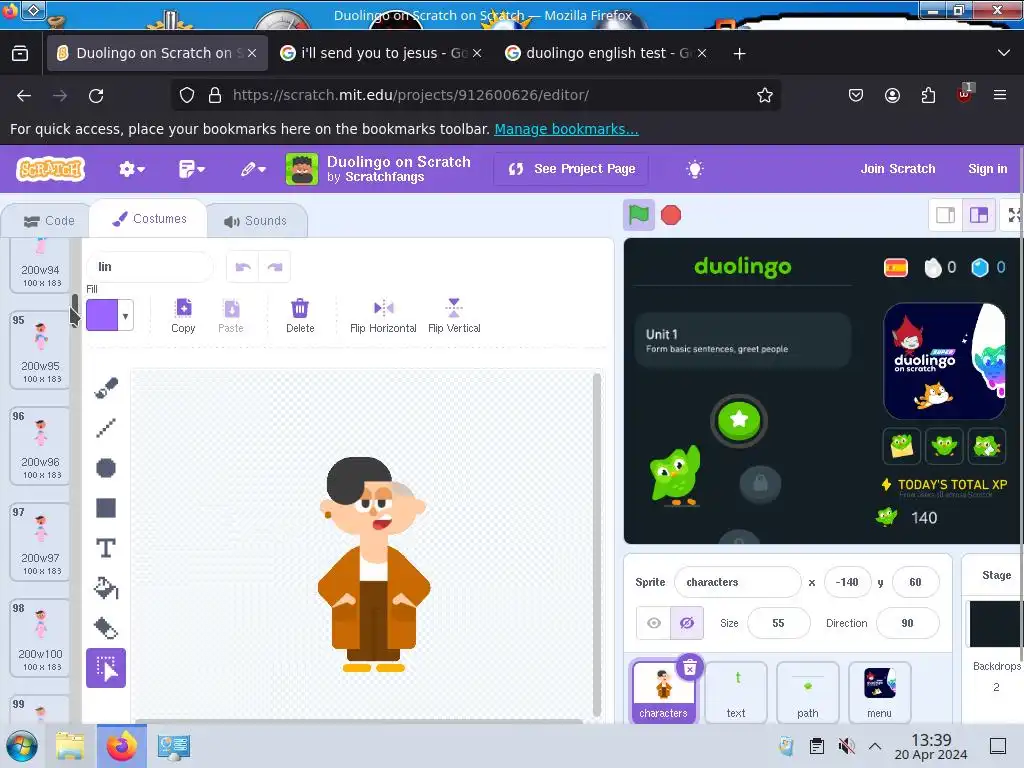Screen dimensions: 1024x768
Task: Select the 'i'll send you to jesus' tab
Action: [x=381, y=53]
